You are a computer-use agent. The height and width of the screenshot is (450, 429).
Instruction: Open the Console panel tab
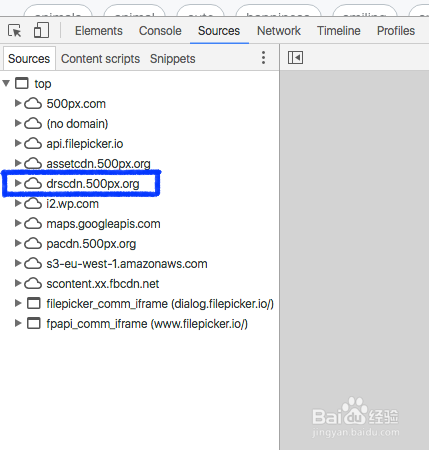160,31
